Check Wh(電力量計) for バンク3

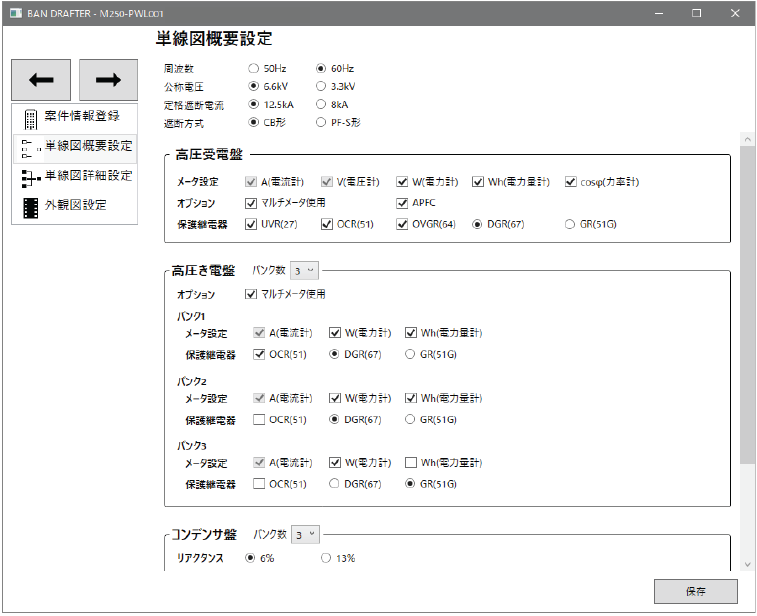(411, 463)
